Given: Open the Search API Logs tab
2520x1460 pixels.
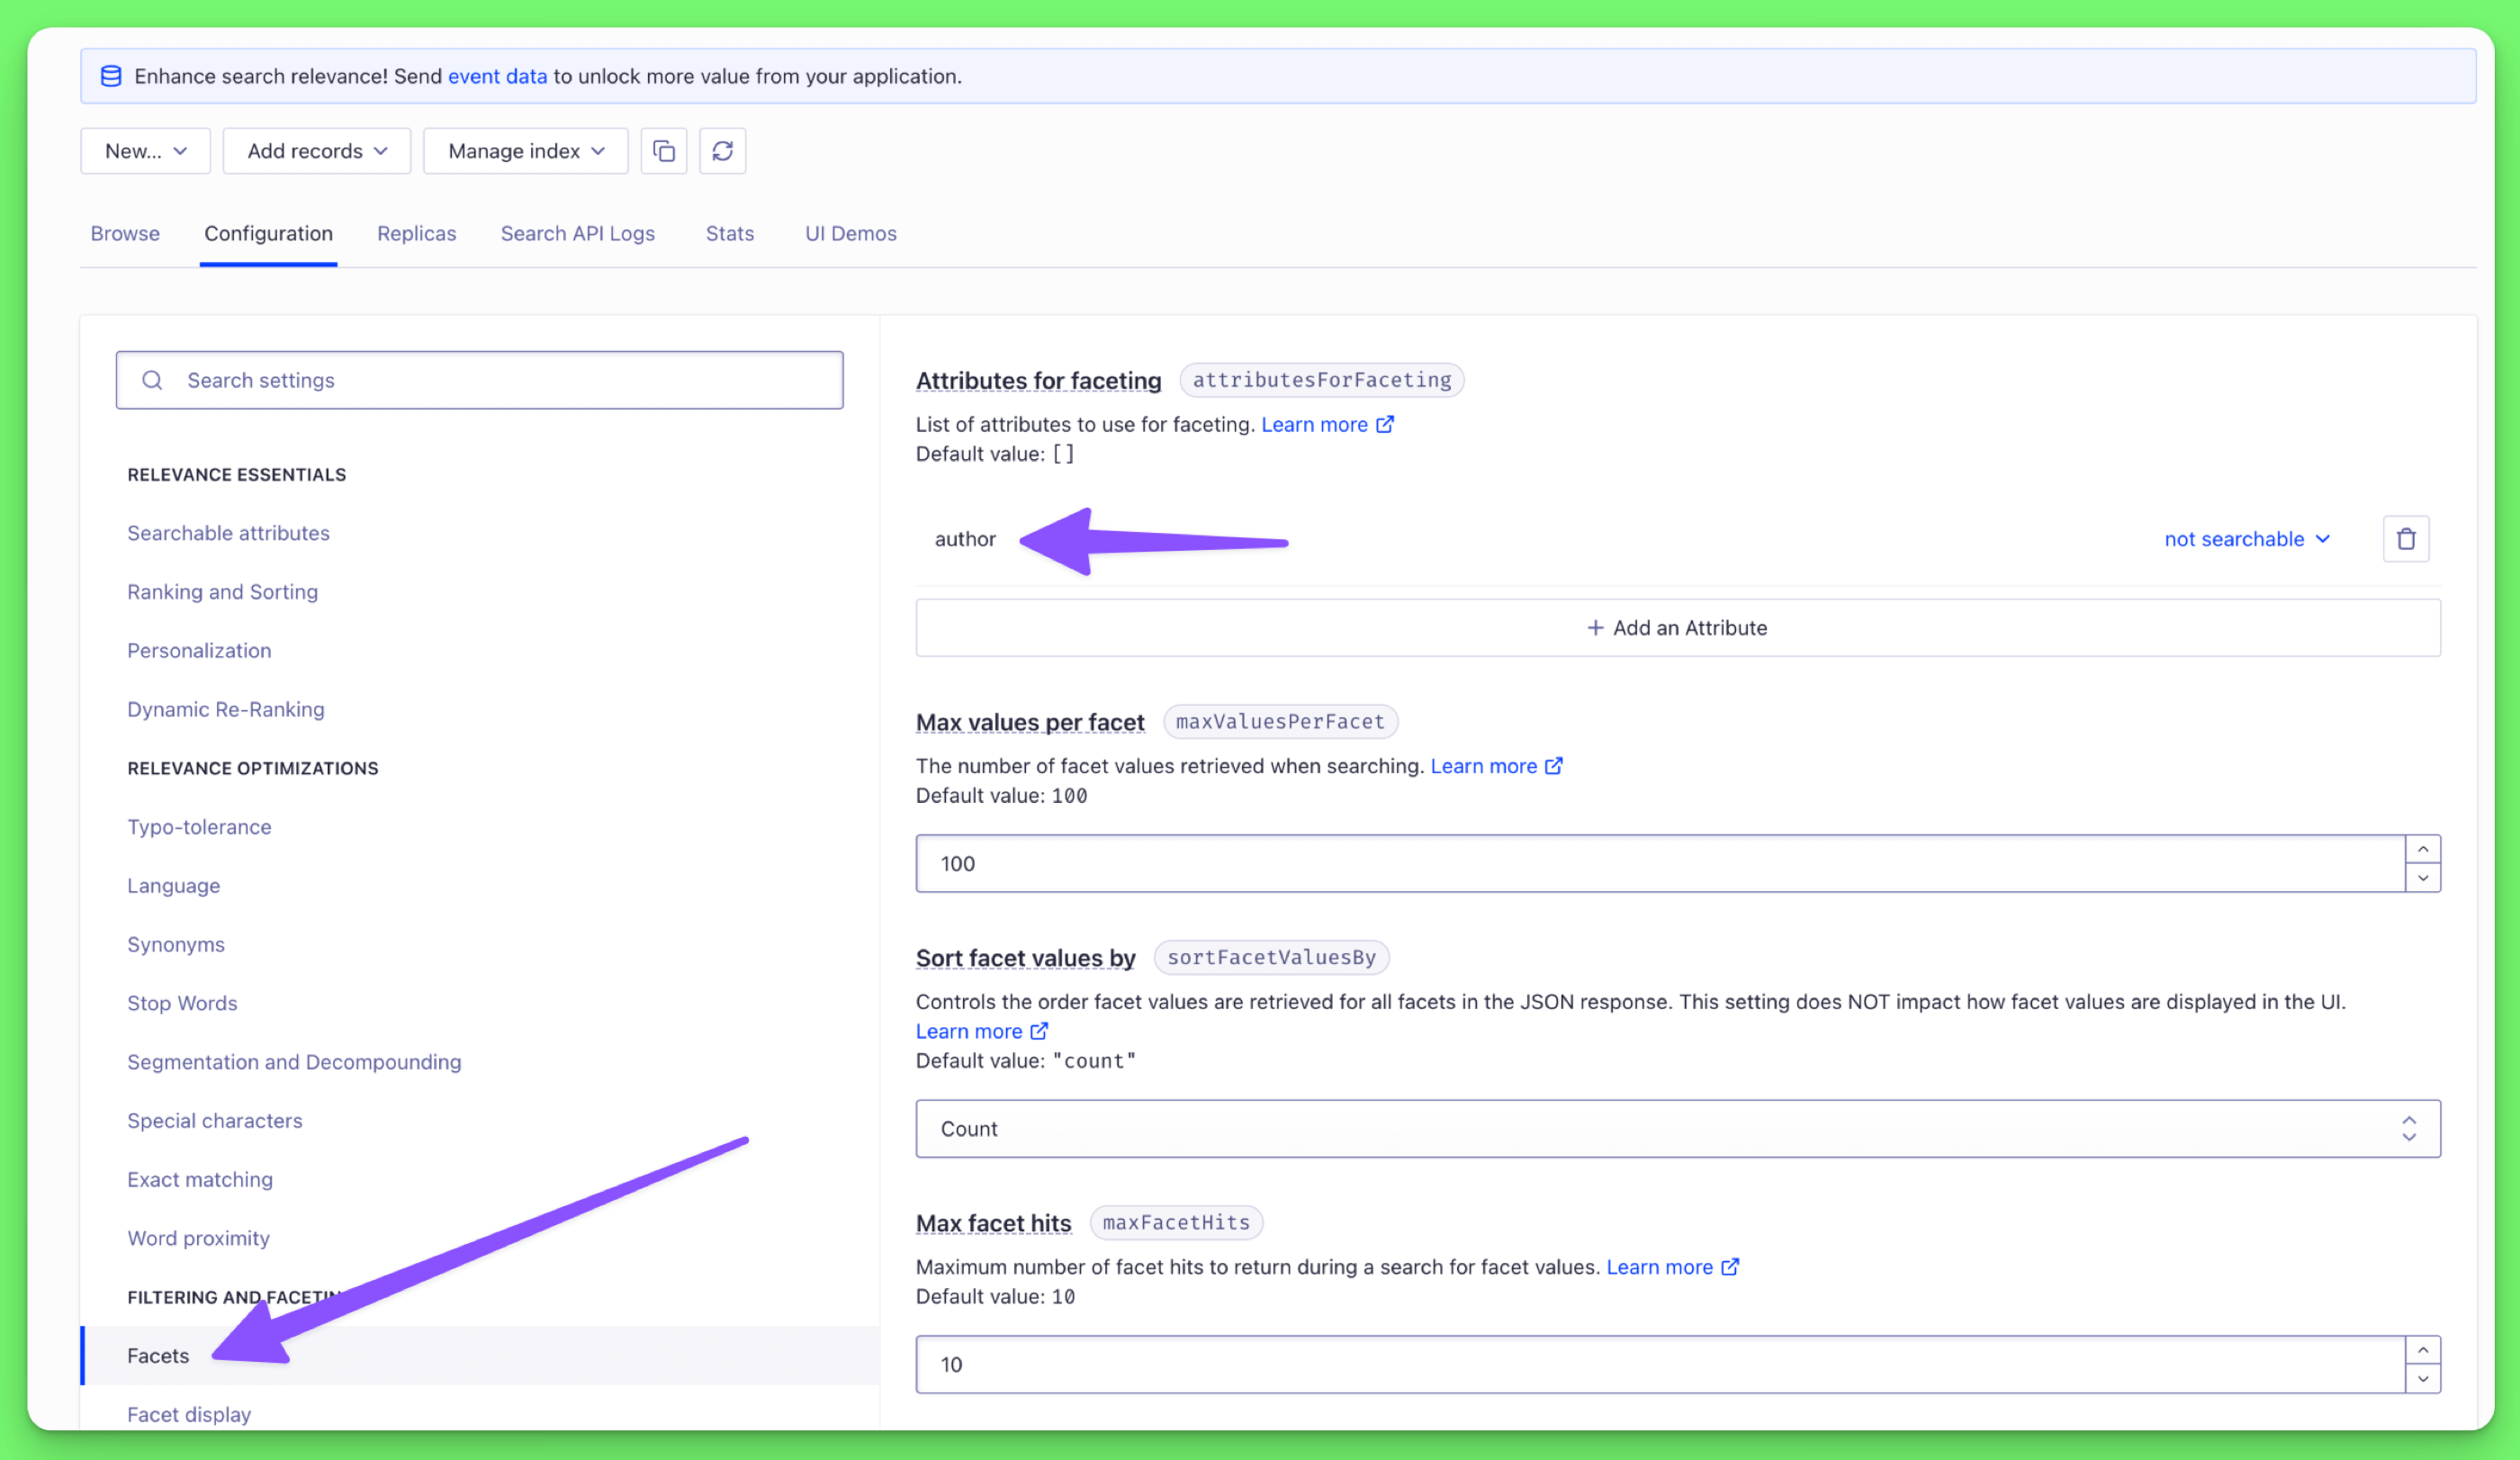Looking at the screenshot, I should click(x=577, y=233).
